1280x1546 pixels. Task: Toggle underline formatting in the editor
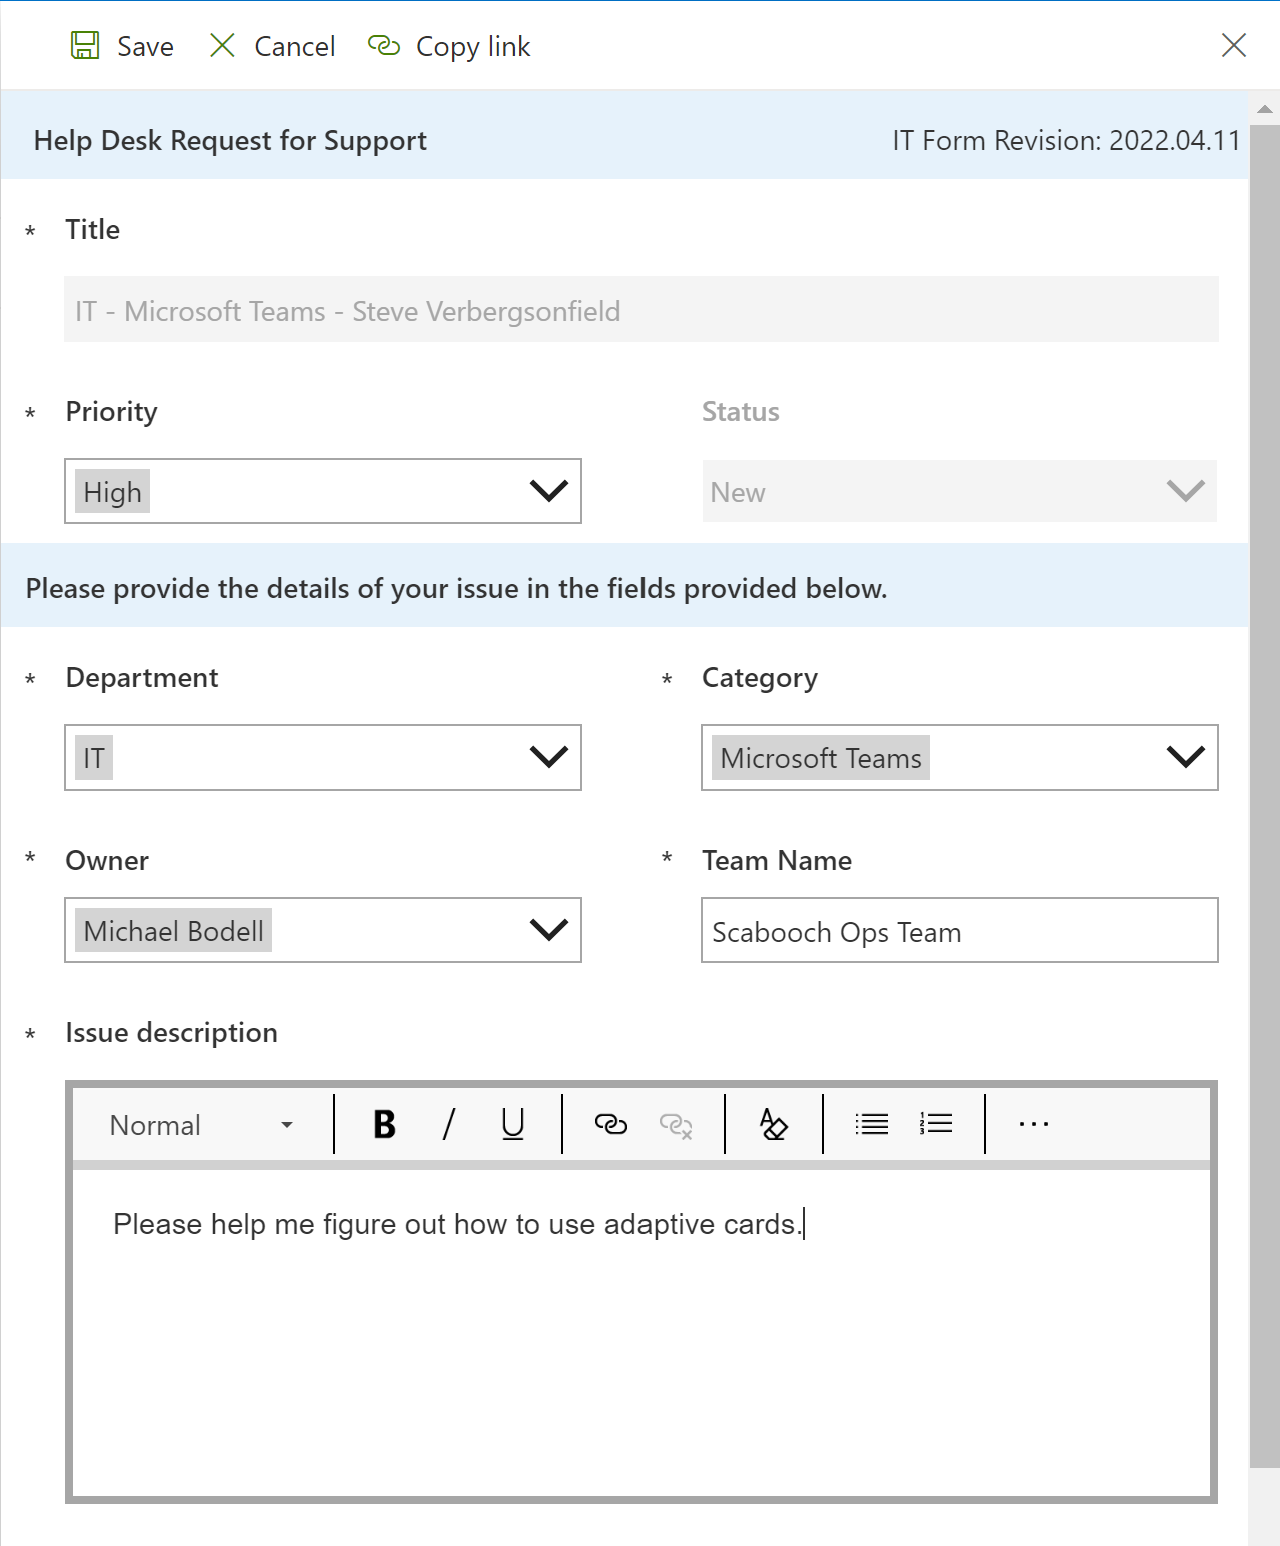513,1124
